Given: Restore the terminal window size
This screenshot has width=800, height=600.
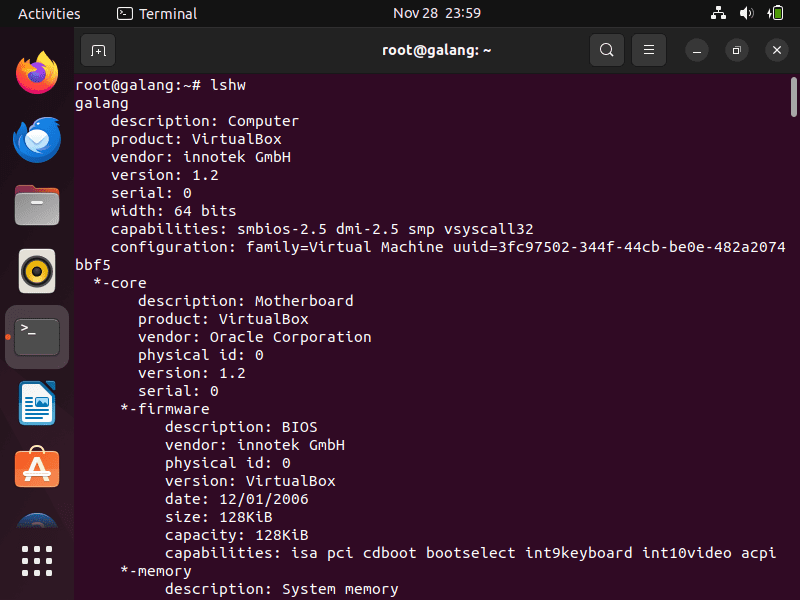Looking at the screenshot, I should [737, 50].
